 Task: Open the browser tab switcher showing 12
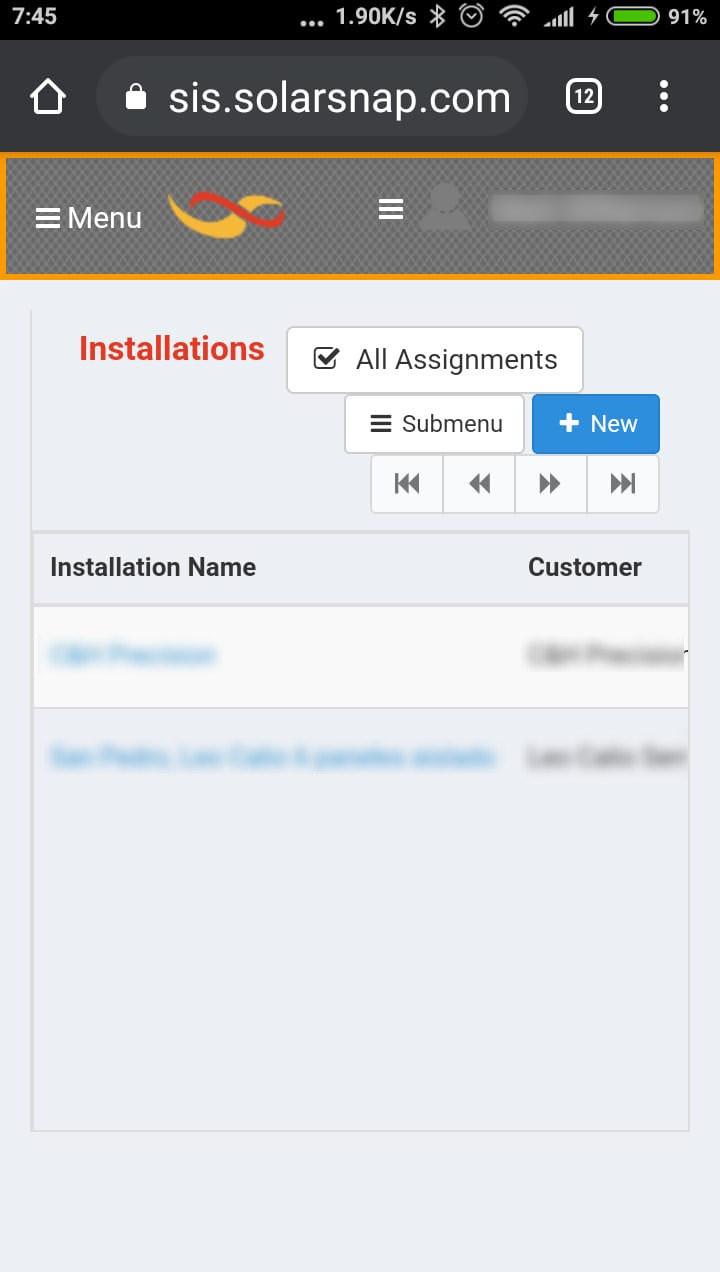tap(584, 97)
